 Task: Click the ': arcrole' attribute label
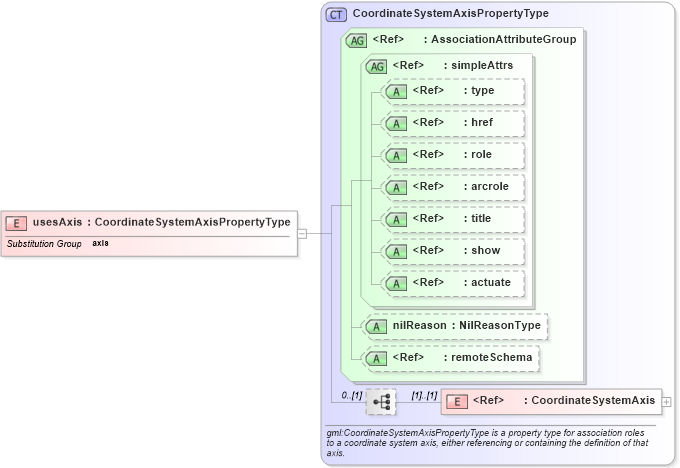click(486, 187)
